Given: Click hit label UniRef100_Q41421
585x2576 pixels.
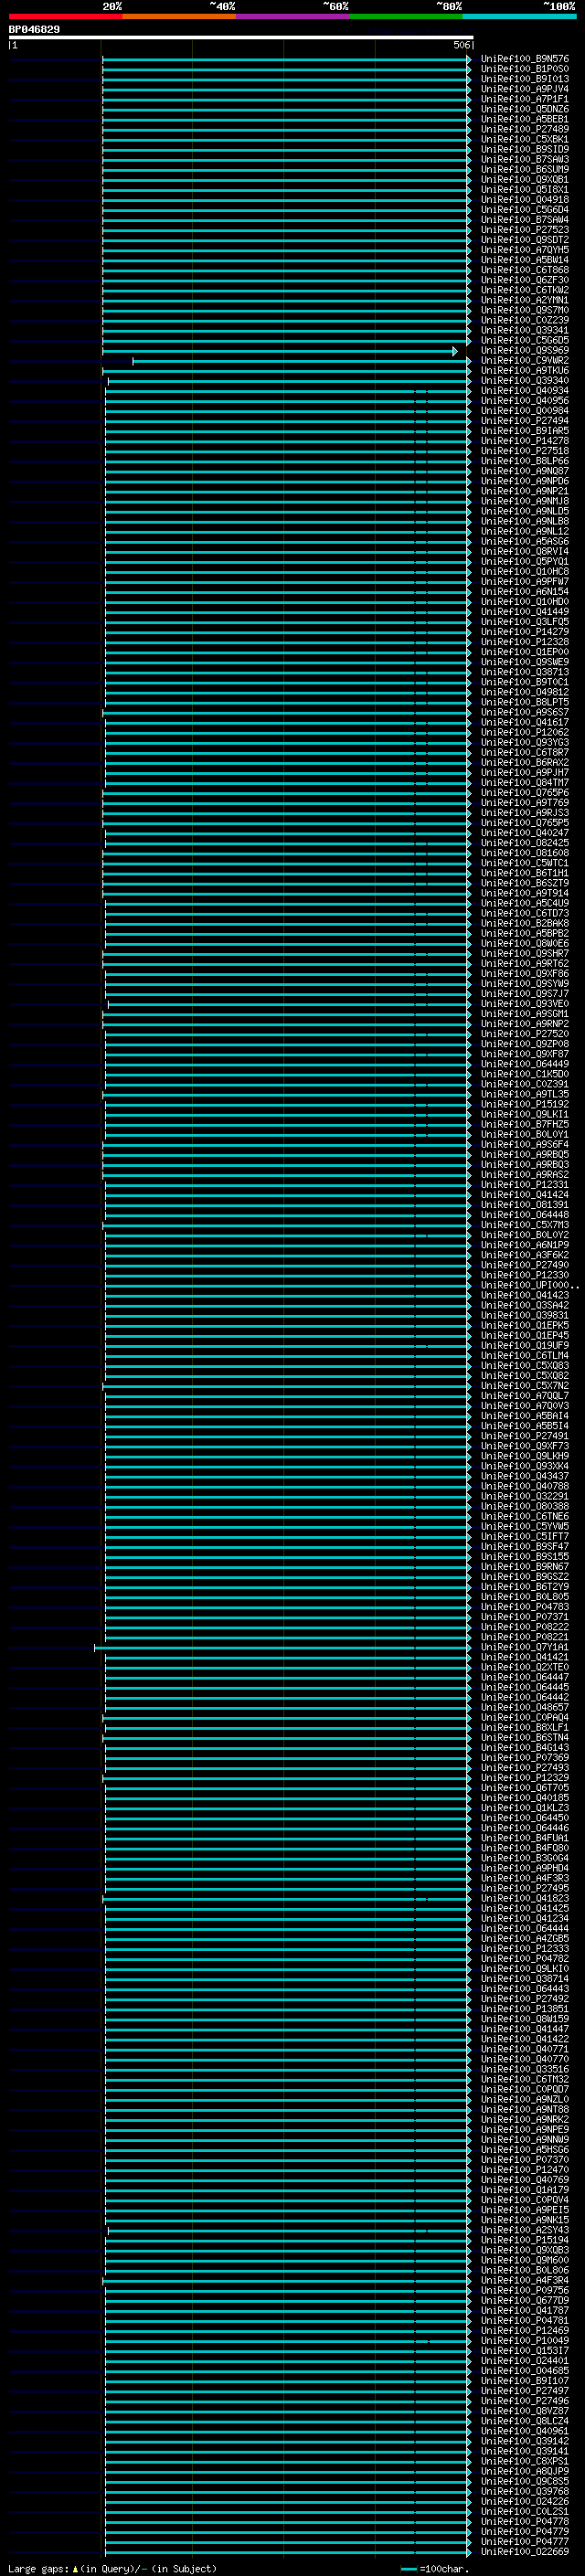Looking at the screenshot, I should click(x=525, y=1657).
